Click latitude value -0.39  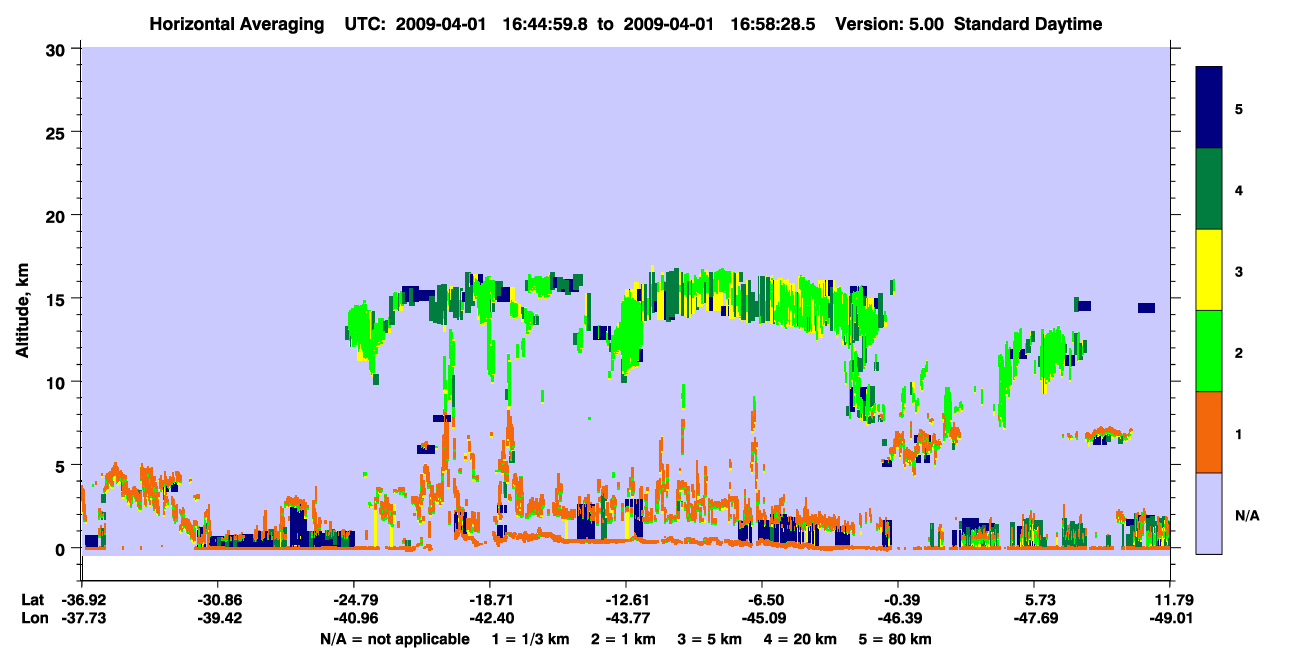tap(898, 600)
